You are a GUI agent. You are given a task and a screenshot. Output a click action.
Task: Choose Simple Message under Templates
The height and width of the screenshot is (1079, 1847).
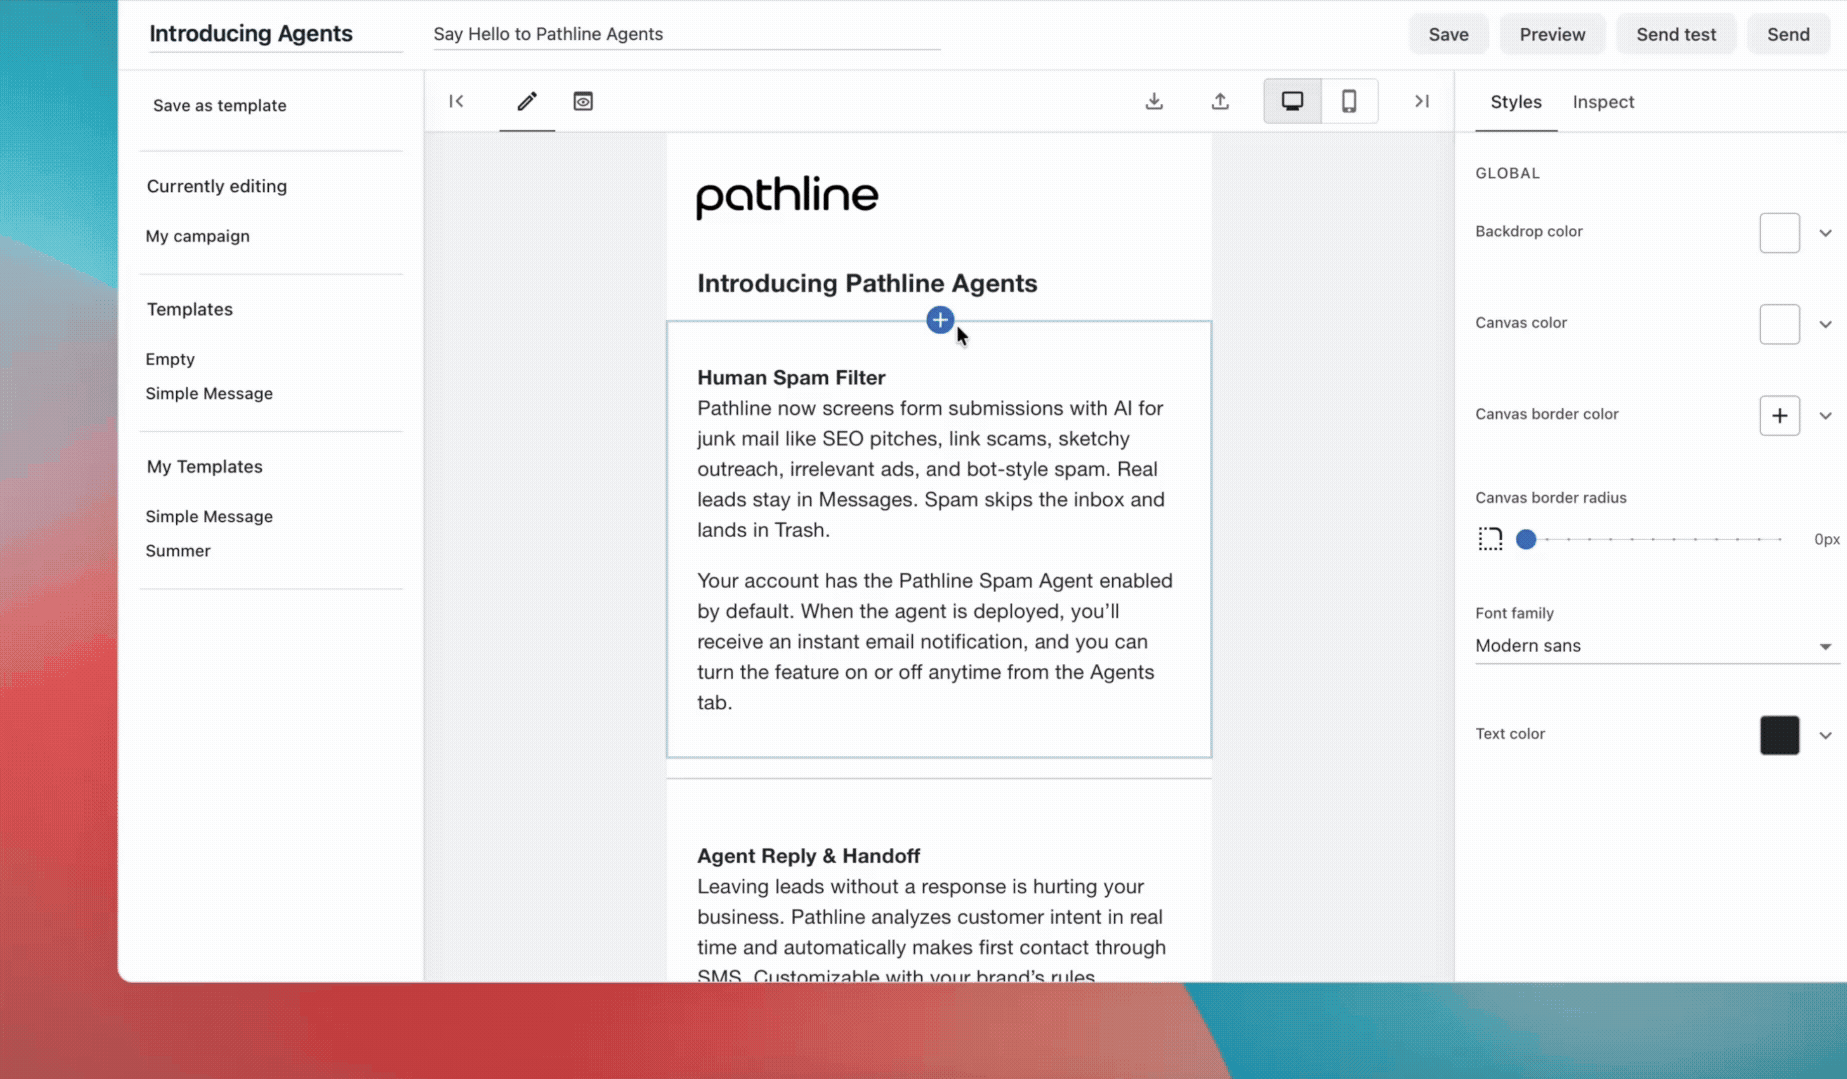point(209,393)
